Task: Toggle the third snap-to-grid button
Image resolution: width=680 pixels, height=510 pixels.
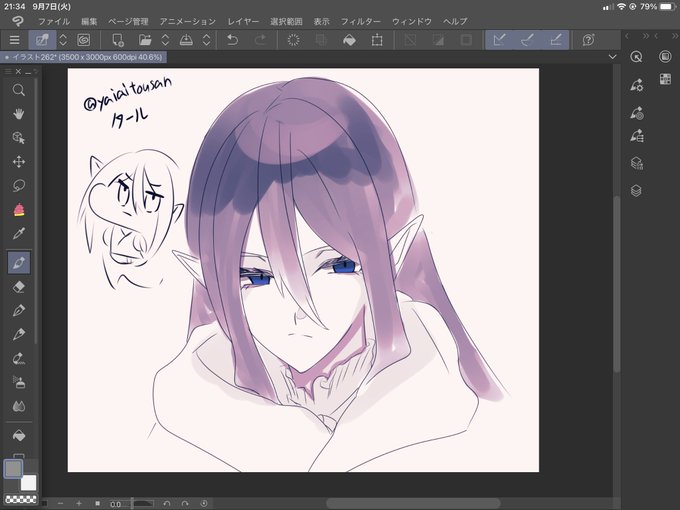Action: (556, 40)
